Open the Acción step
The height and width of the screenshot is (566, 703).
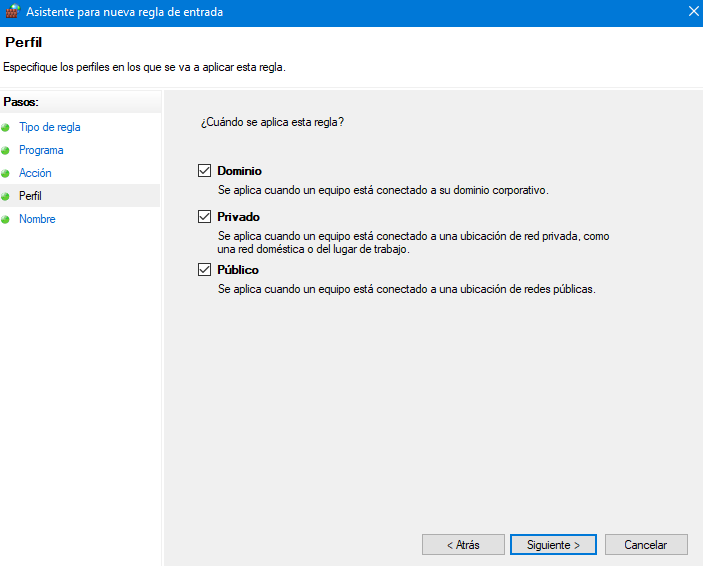(35, 173)
